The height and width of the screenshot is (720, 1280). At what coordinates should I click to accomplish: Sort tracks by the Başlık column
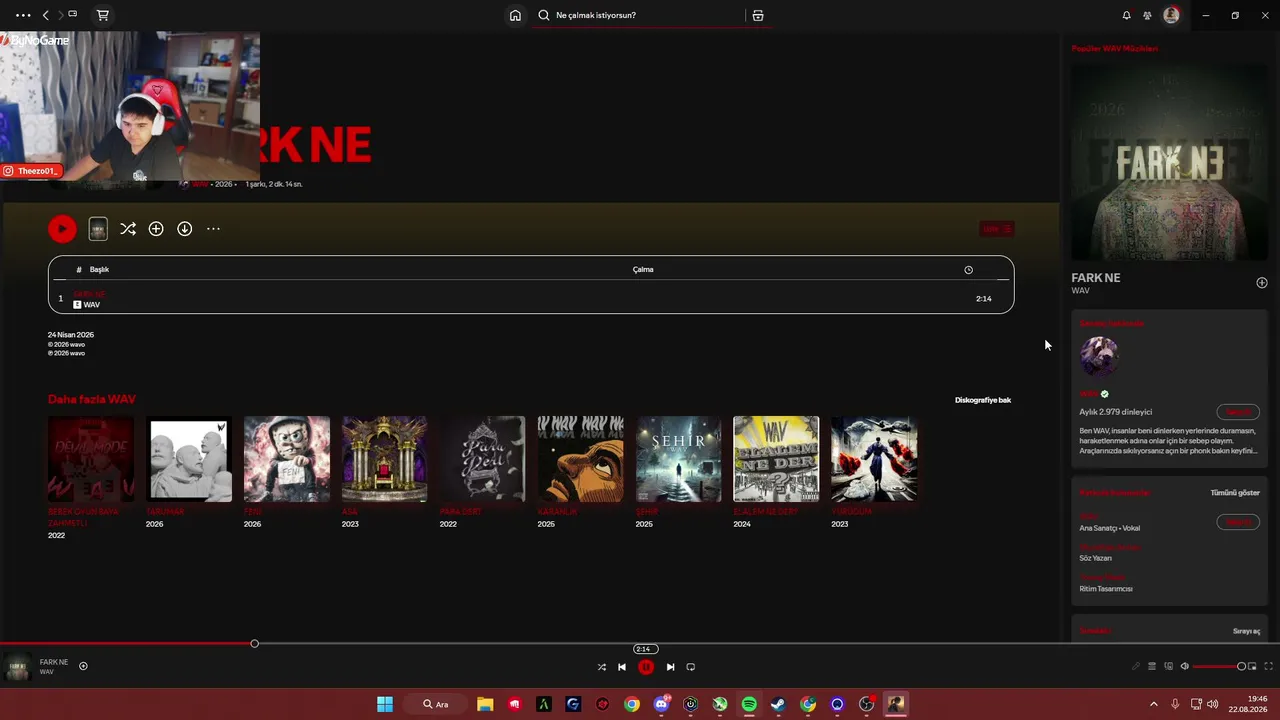click(99, 270)
